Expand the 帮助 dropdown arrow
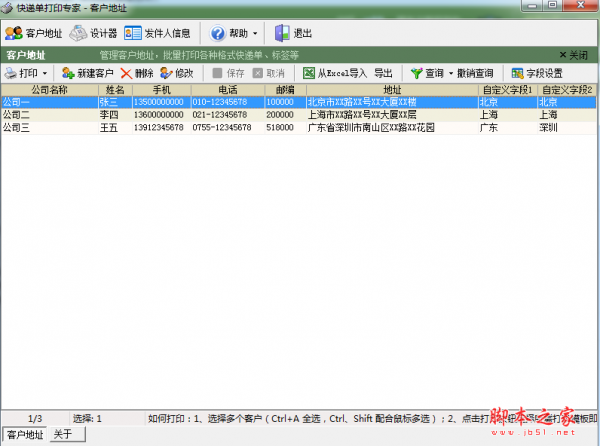 (x=255, y=34)
